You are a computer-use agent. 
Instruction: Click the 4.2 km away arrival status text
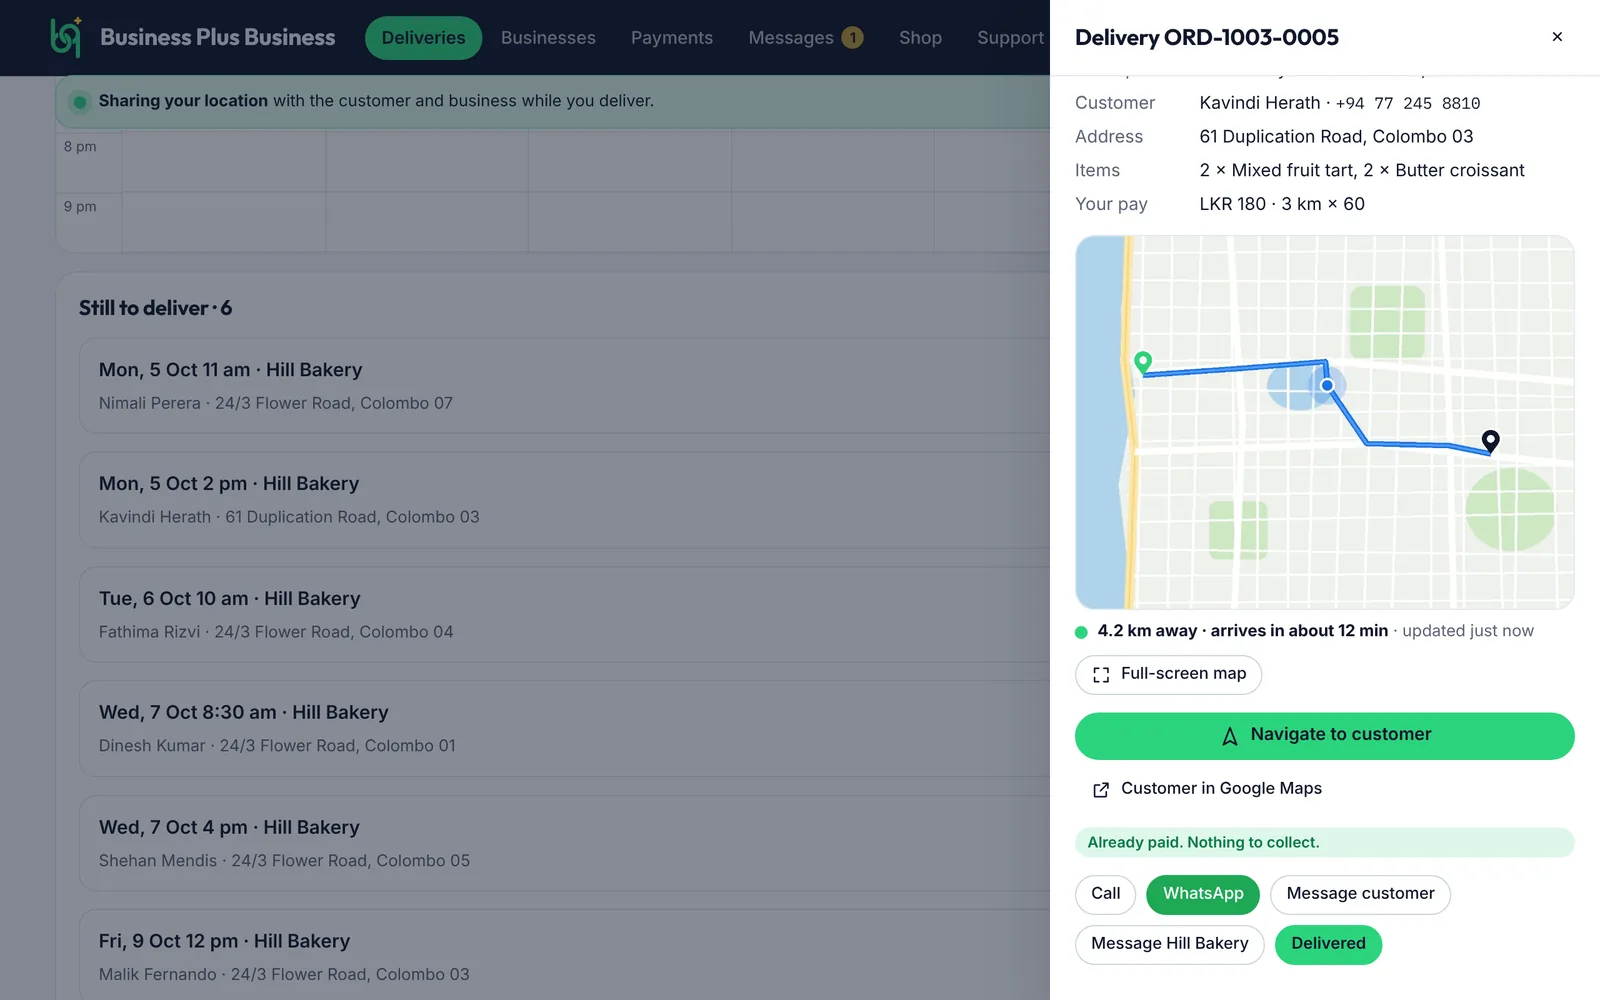[1242, 631]
